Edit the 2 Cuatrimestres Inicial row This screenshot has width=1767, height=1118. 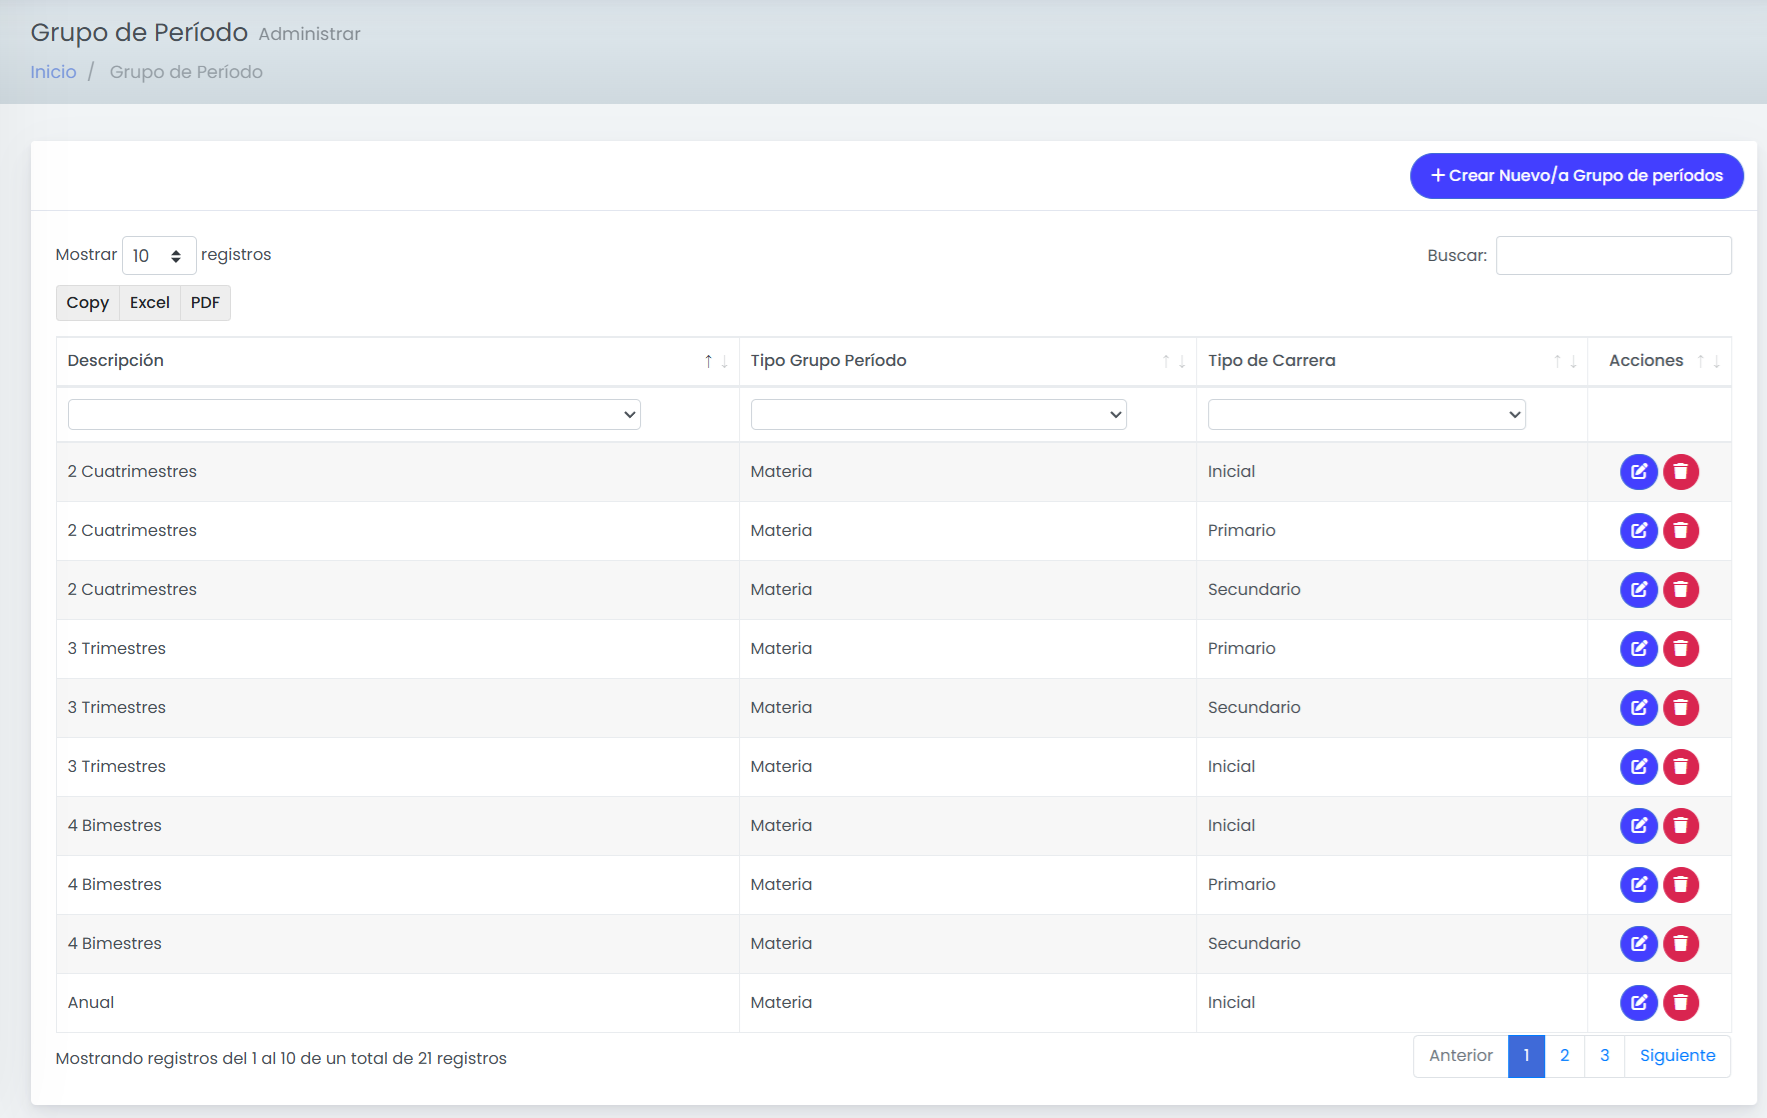[1638, 472]
